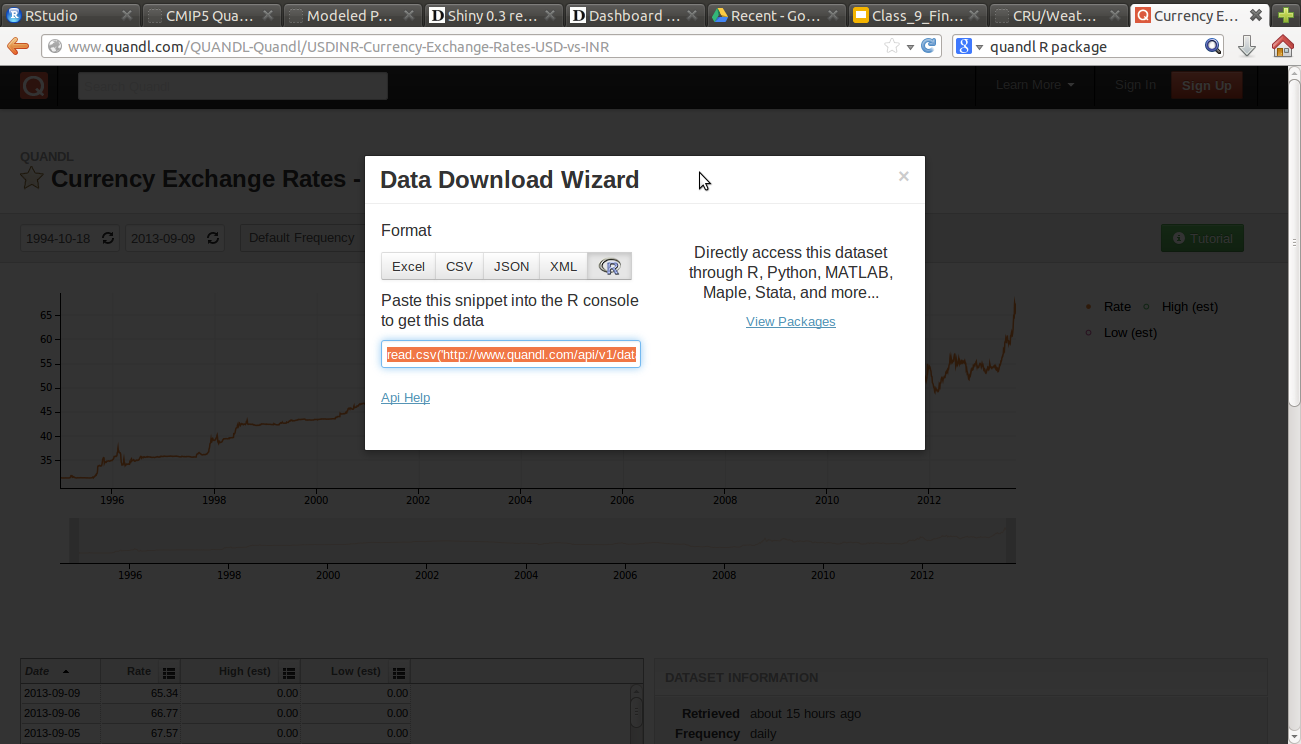Screen dimensions: 1301x744
Task: Choose the Excel download format
Action: click(x=408, y=266)
